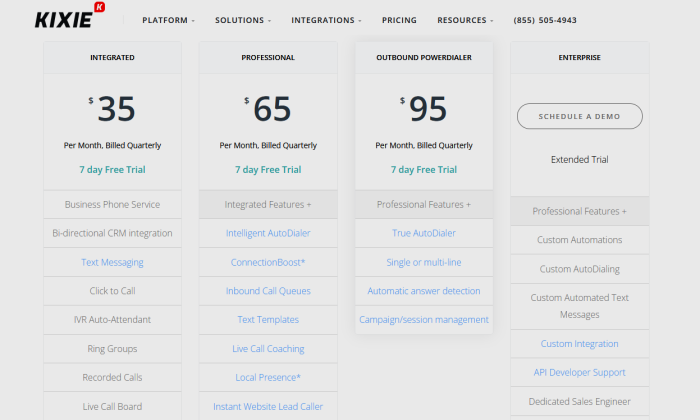Screen dimensions: 700x420
Task: Start Outbound Powerdialer 7 day Free Trial
Action: 424,170
